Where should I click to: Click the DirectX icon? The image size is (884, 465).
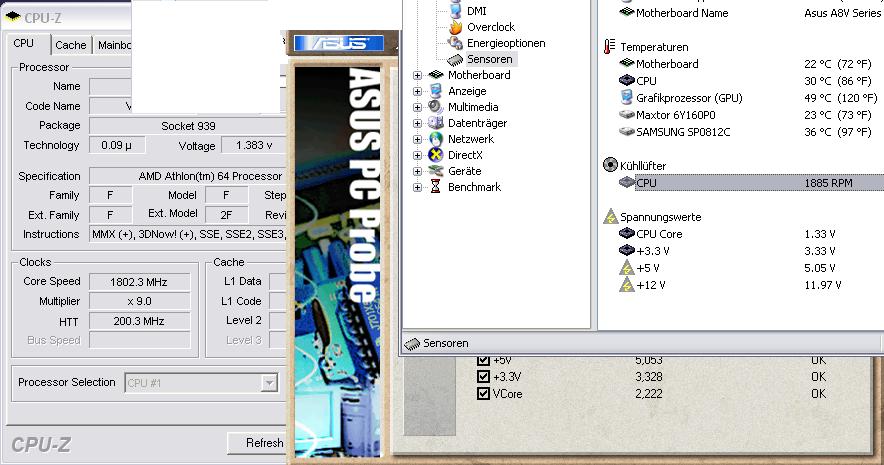coord(436,154)
